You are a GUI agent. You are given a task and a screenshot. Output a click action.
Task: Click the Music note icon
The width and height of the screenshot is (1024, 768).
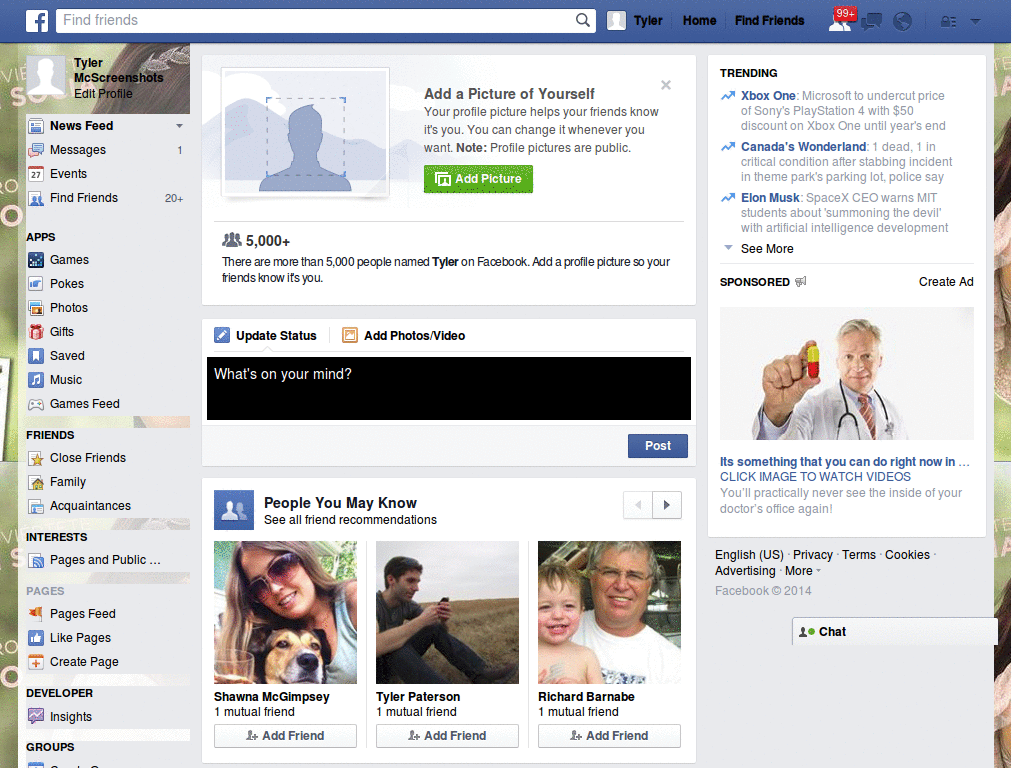36,380
